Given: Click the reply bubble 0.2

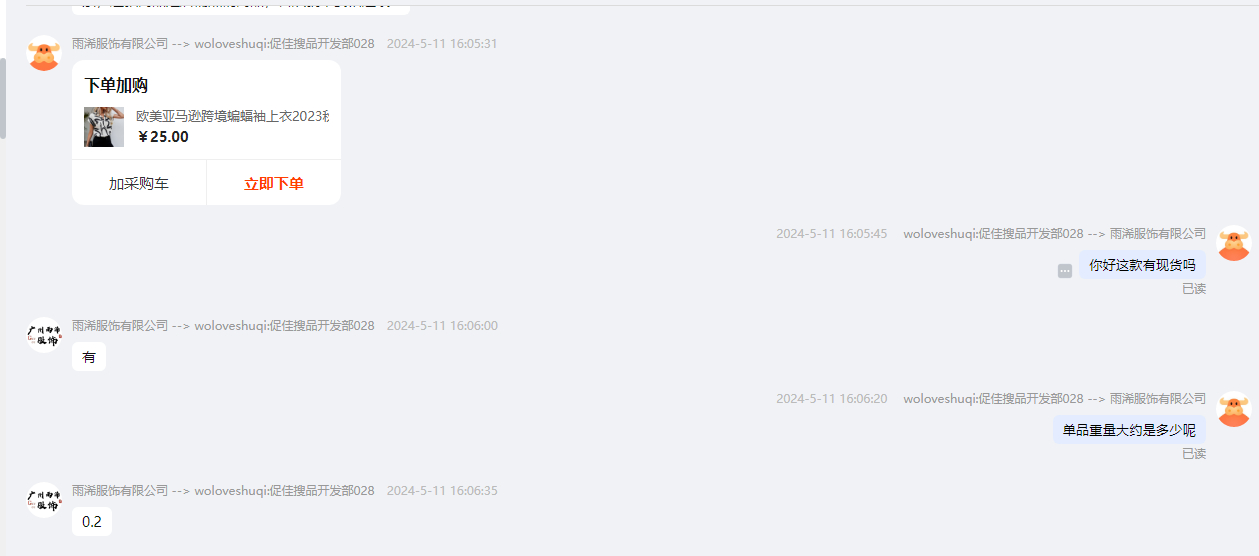Looking at the screenshot, I should pyautogui.click(x=92, y=522).
